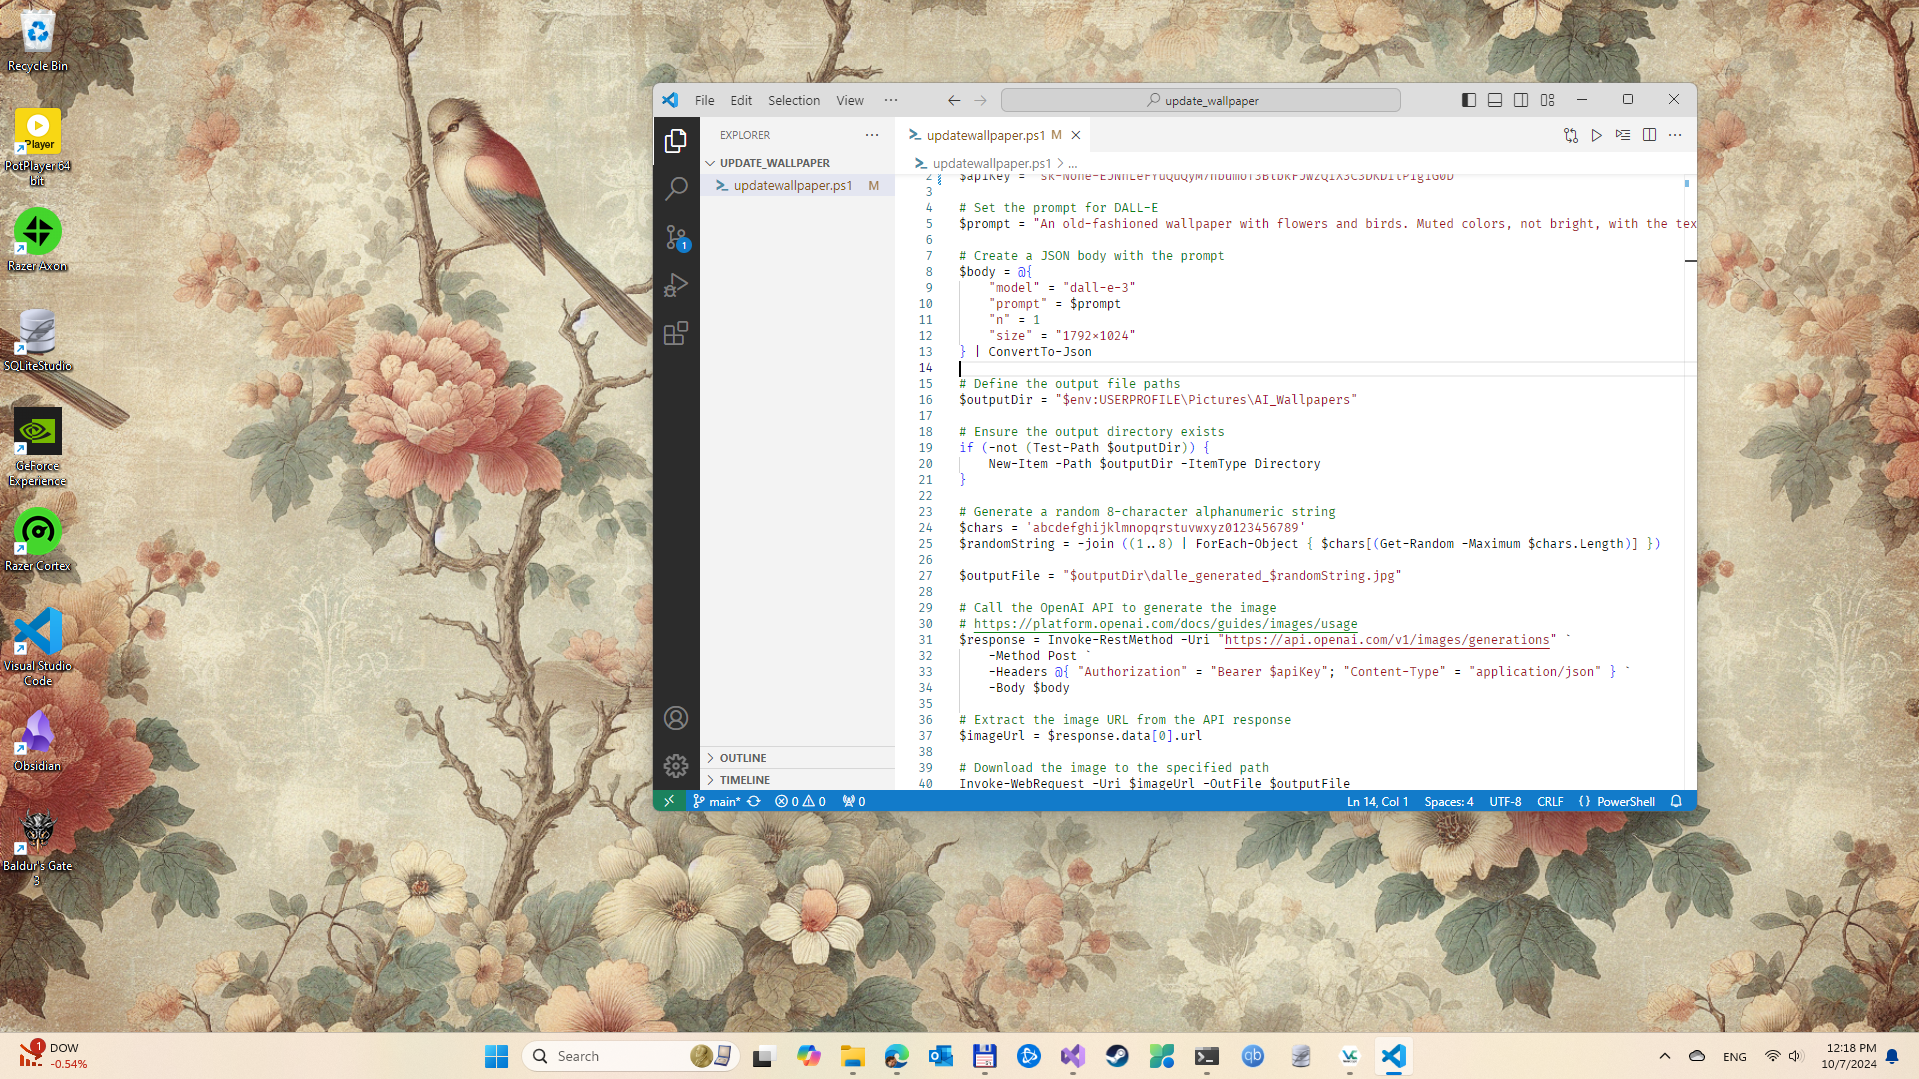Toggle the Secondary Side Bar visibility
Image resolution: width=1919 pixels, height=1079 pixels.
1520,100
